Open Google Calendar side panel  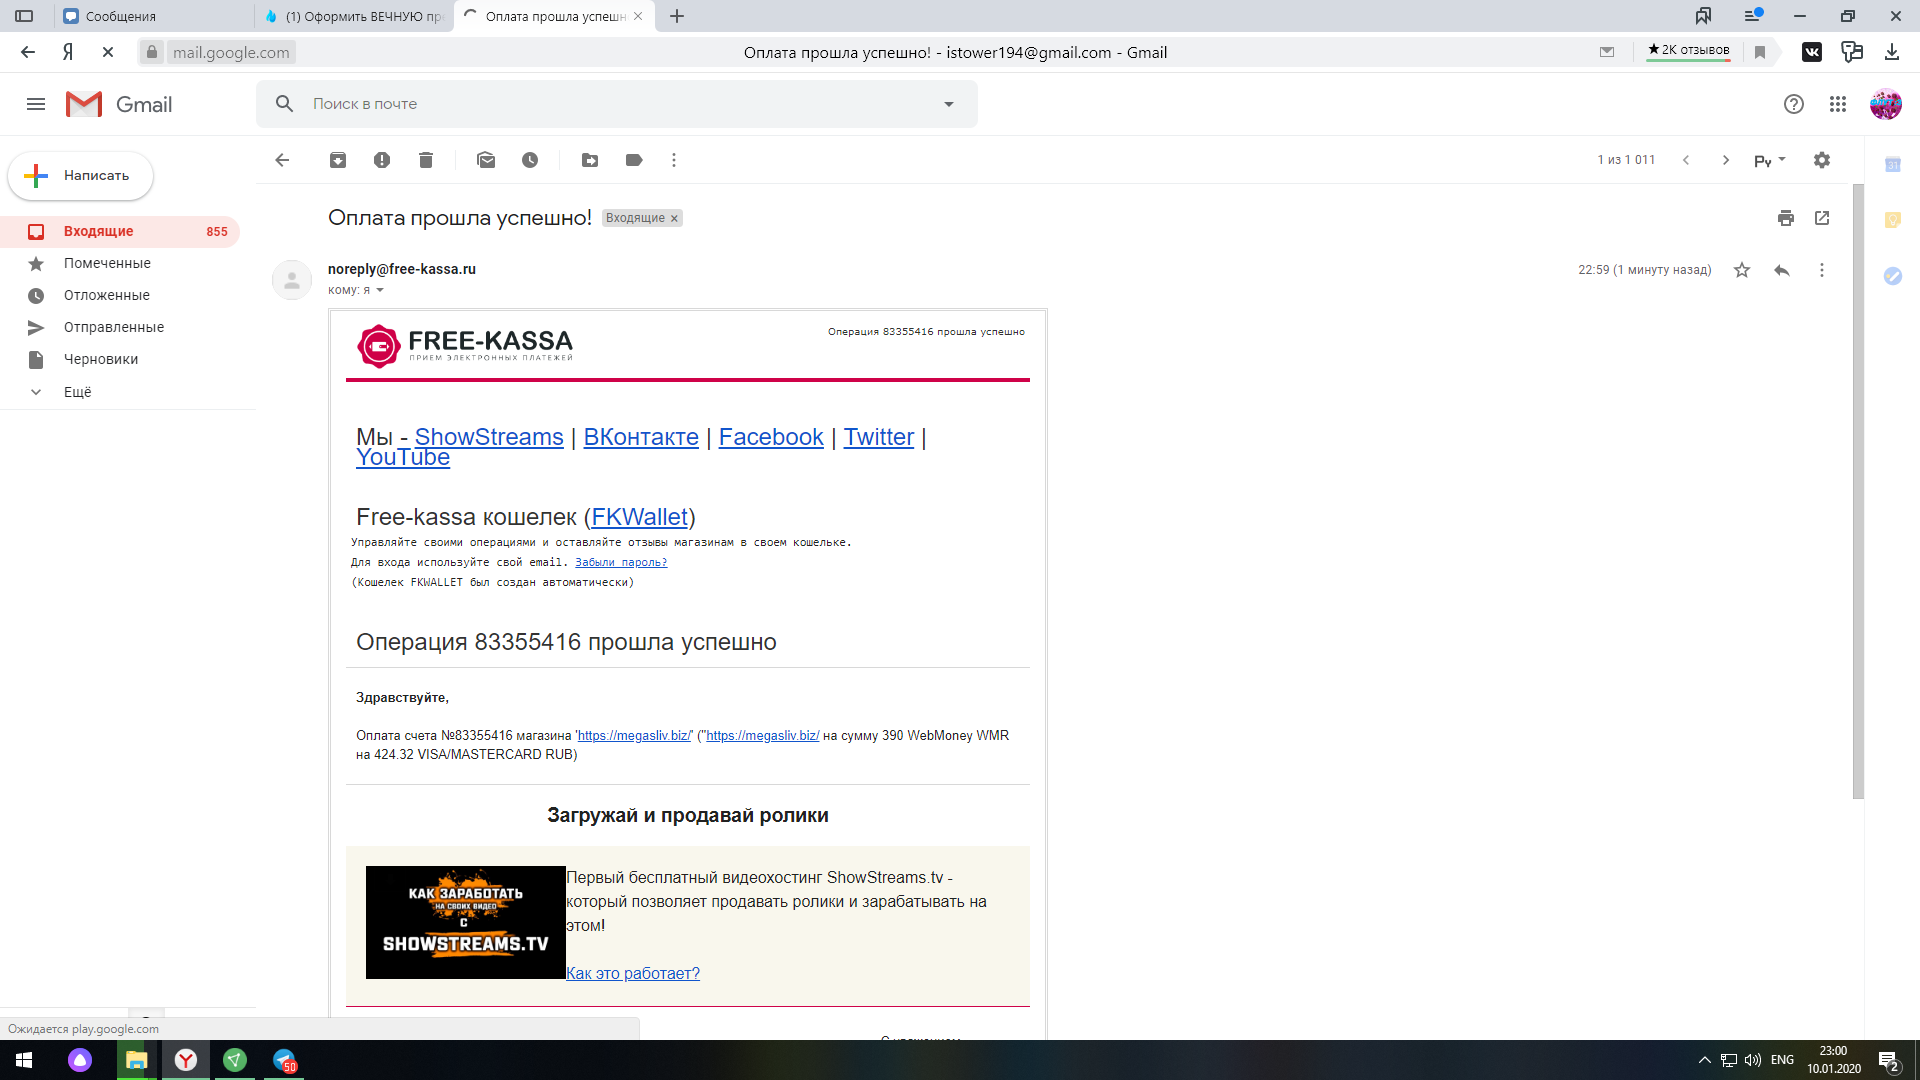click(x=1893, y=165)
